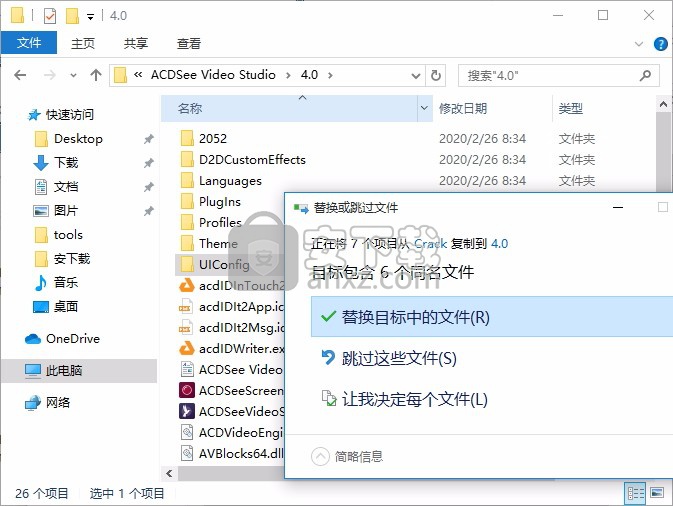Image resolution: width=673 pixels, height=506 pixels.
Task: Click the search magnifier icon
Action: click(x=645, y=76)
